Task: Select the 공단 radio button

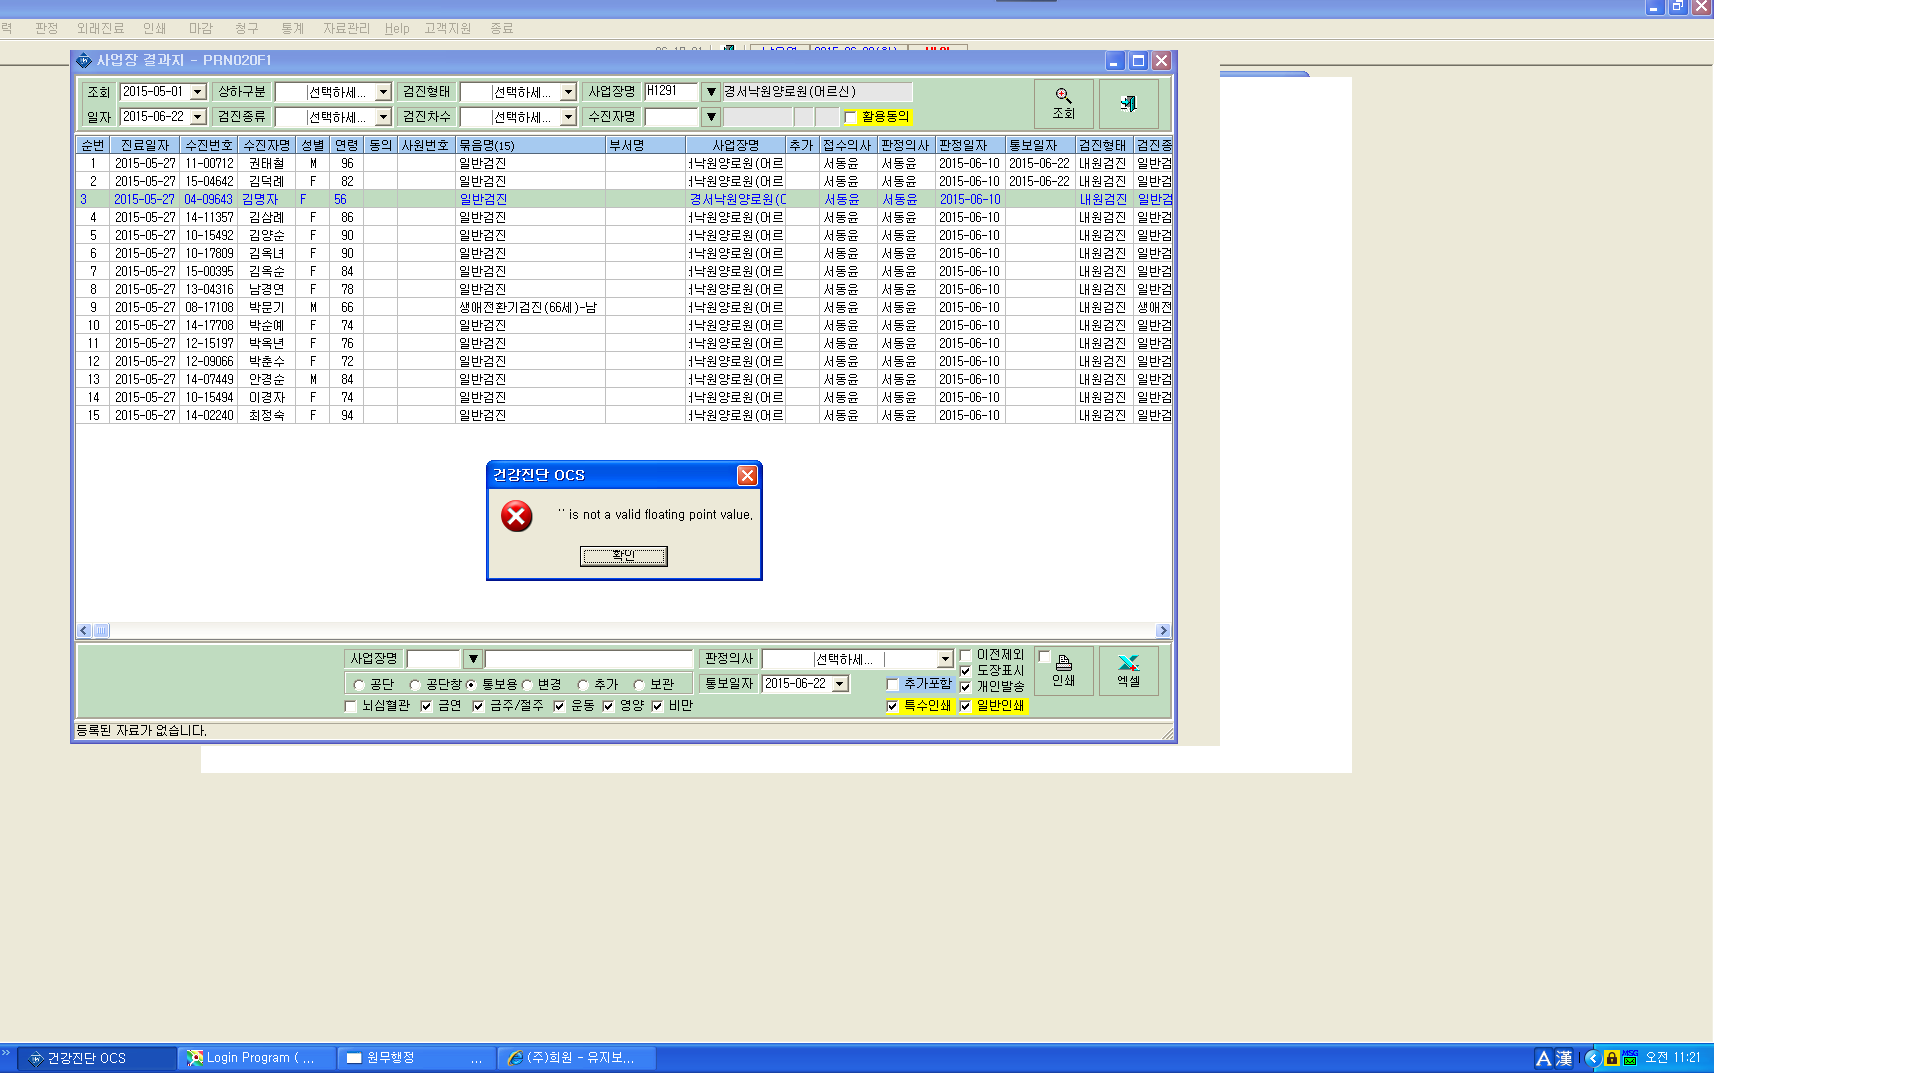Action: pos(360,685)
